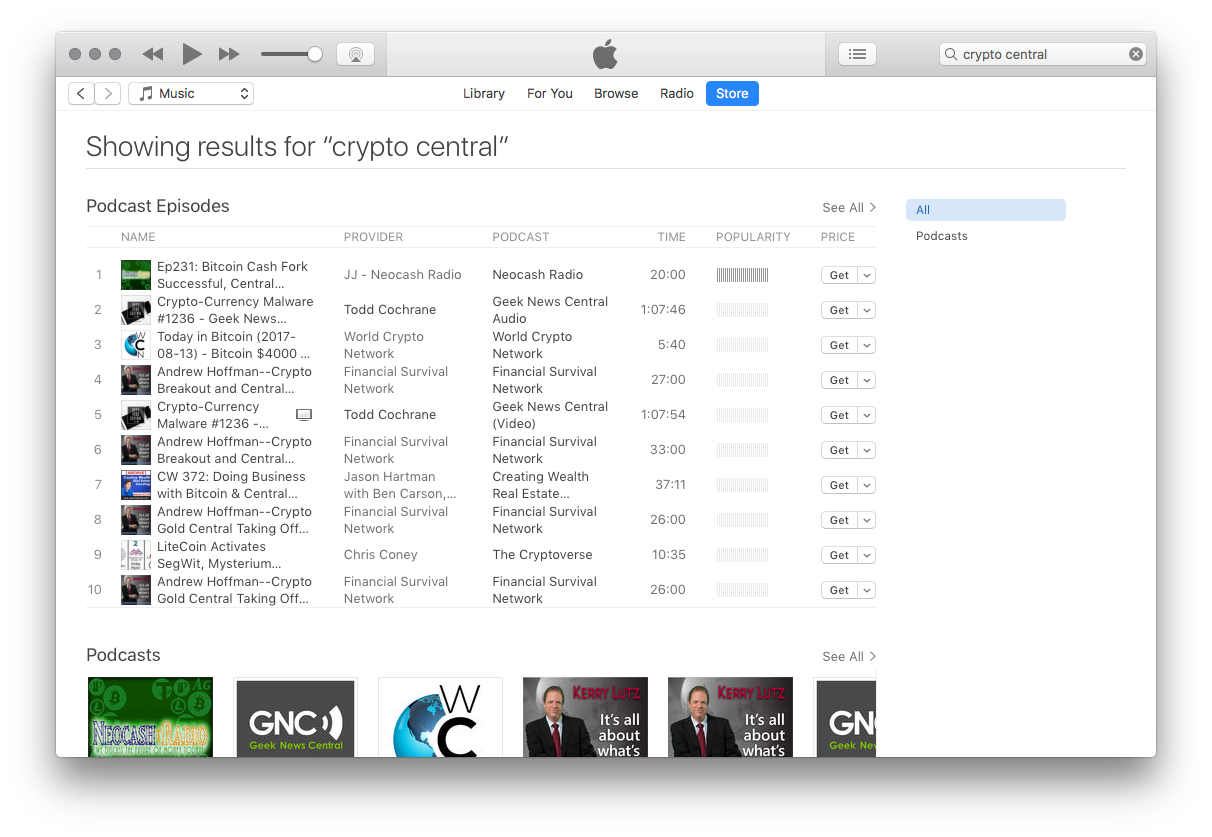Sort by the NAME column header

tap(138, 237)
